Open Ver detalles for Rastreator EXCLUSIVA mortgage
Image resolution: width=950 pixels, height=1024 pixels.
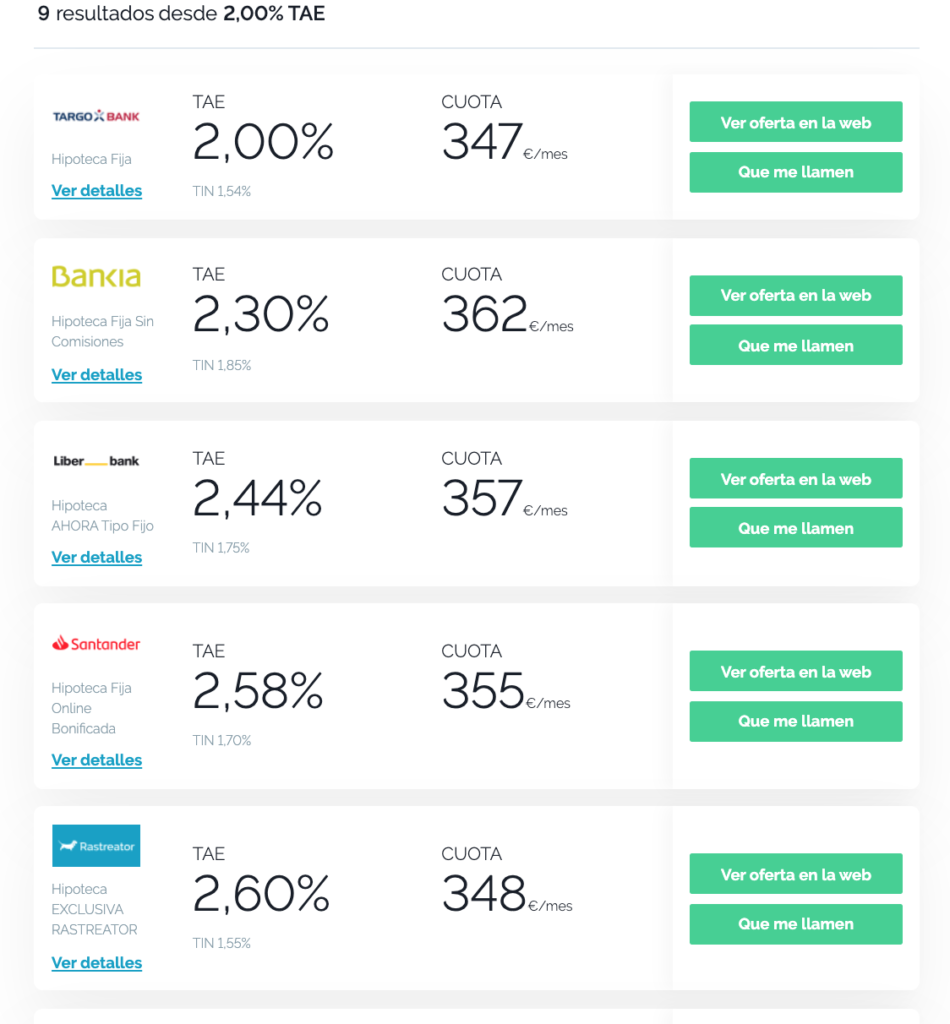[x=97, y=963]
